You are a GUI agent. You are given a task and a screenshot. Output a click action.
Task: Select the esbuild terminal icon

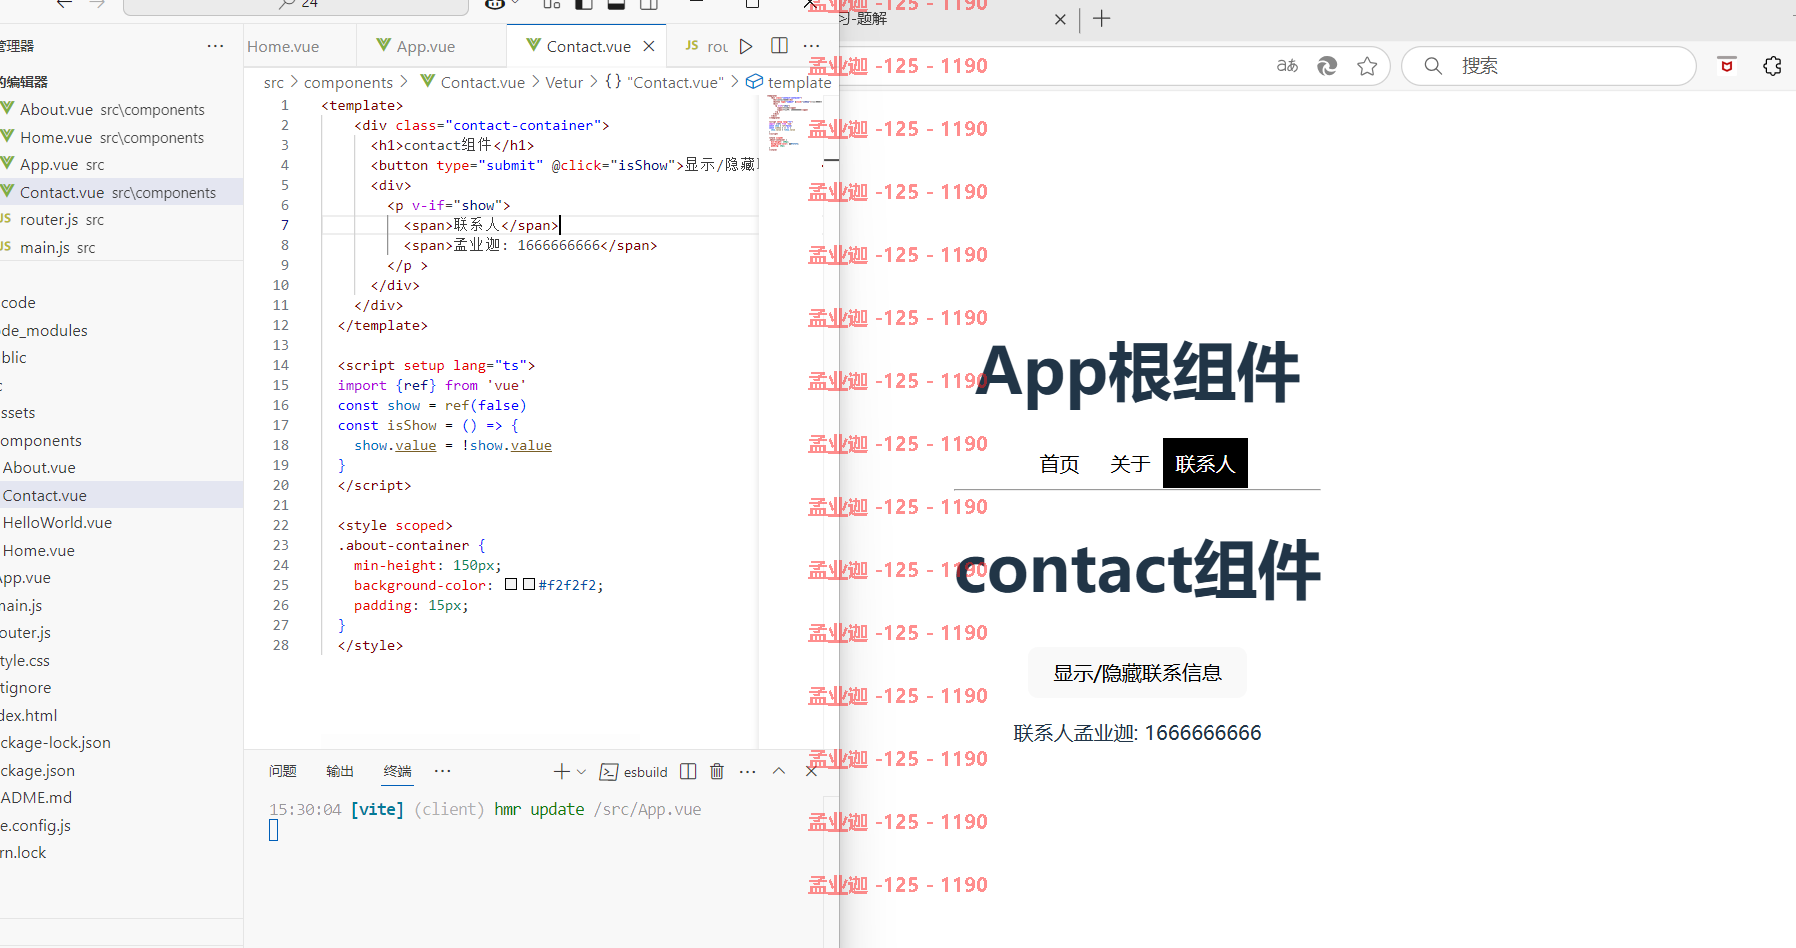pos(609,772)
